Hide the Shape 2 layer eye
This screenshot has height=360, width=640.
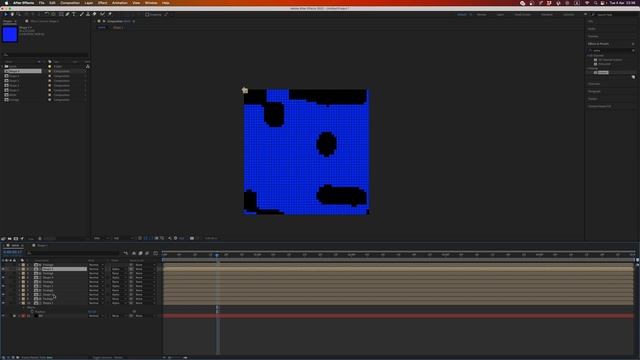click(x=3, y=295)
